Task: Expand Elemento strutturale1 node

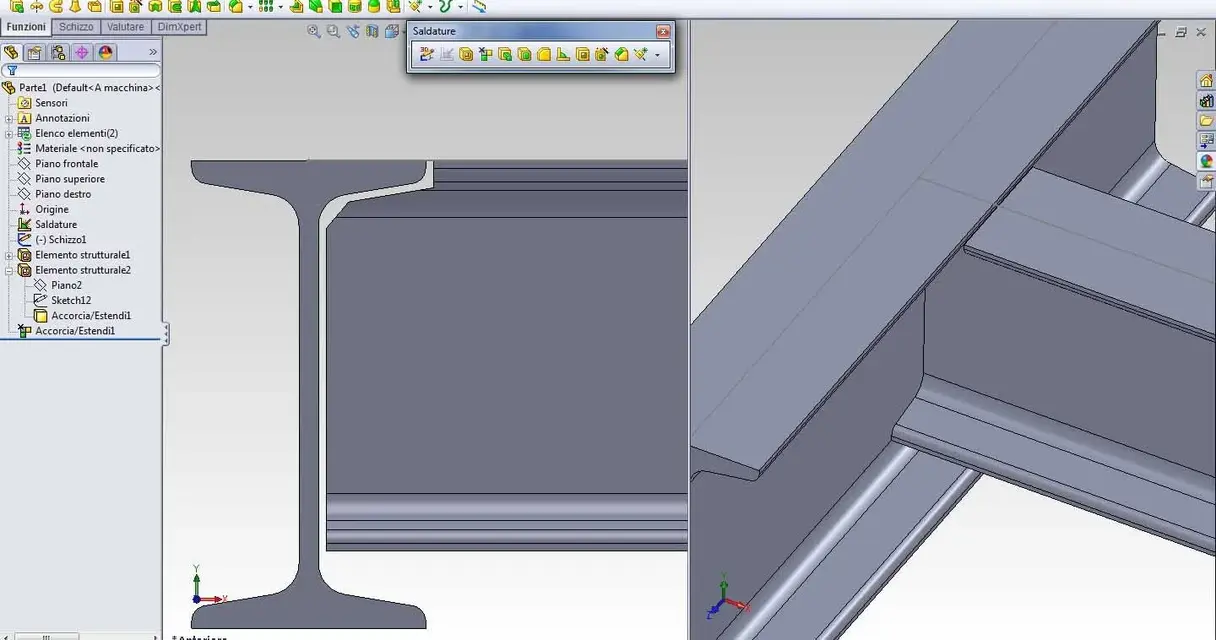Action: click(x=9, y=255)
